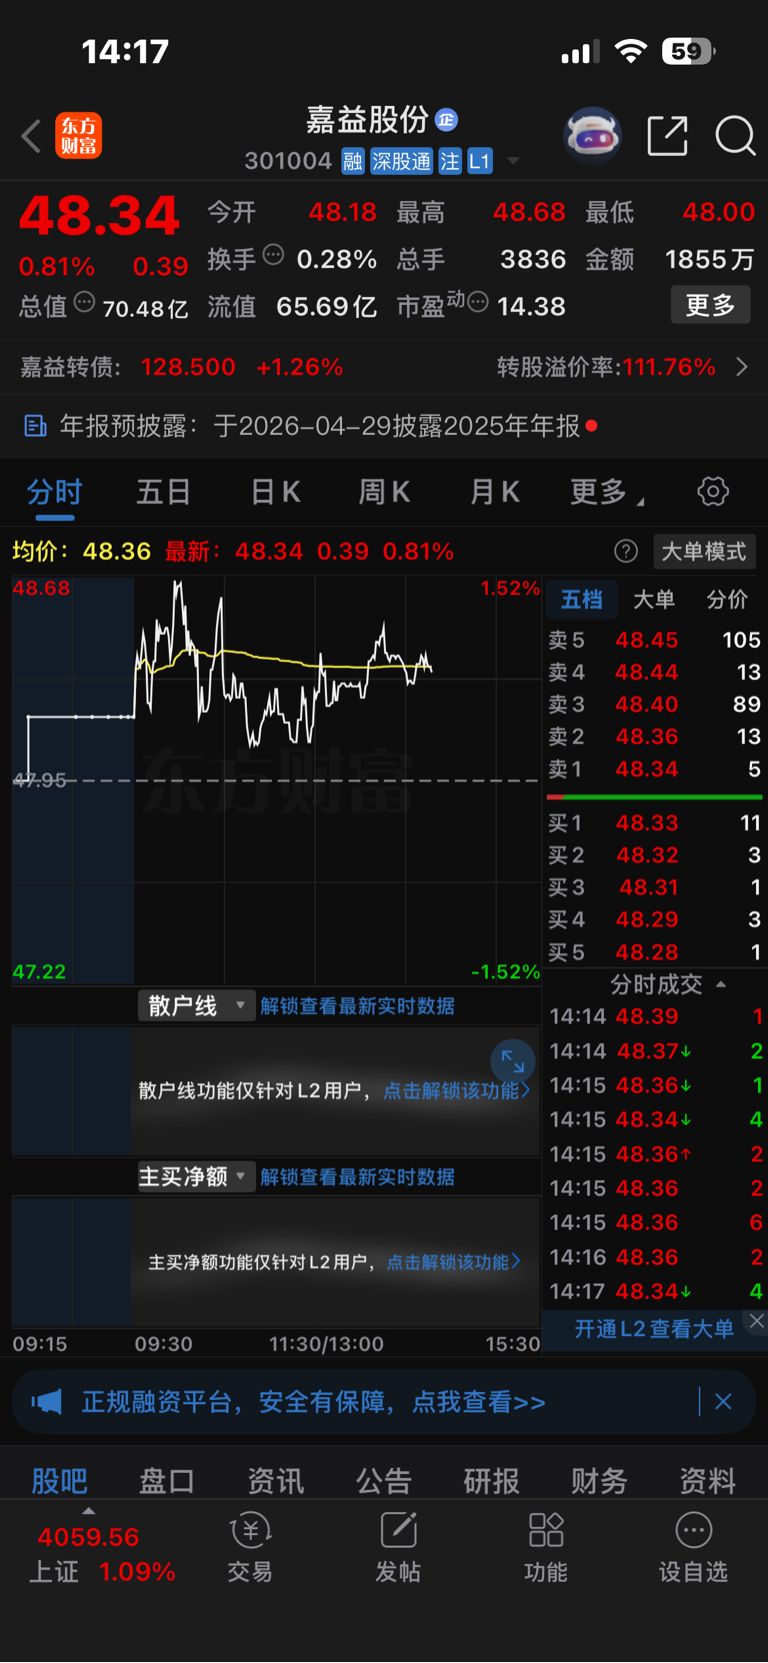
Task: Tap 点击解锁该功能 link in 散户线 panel
Action: 456,1091
